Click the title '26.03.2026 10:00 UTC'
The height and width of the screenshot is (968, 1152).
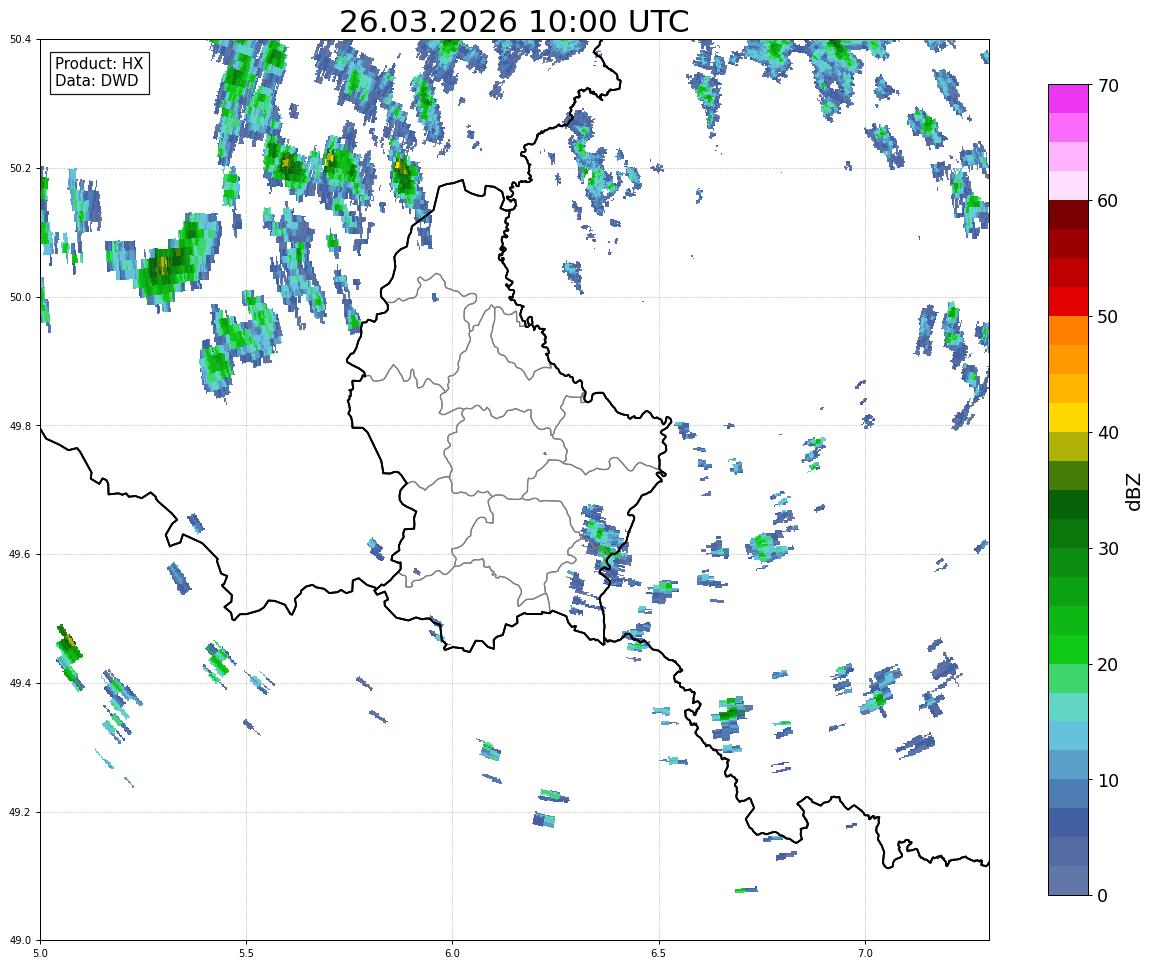[514, 21]
